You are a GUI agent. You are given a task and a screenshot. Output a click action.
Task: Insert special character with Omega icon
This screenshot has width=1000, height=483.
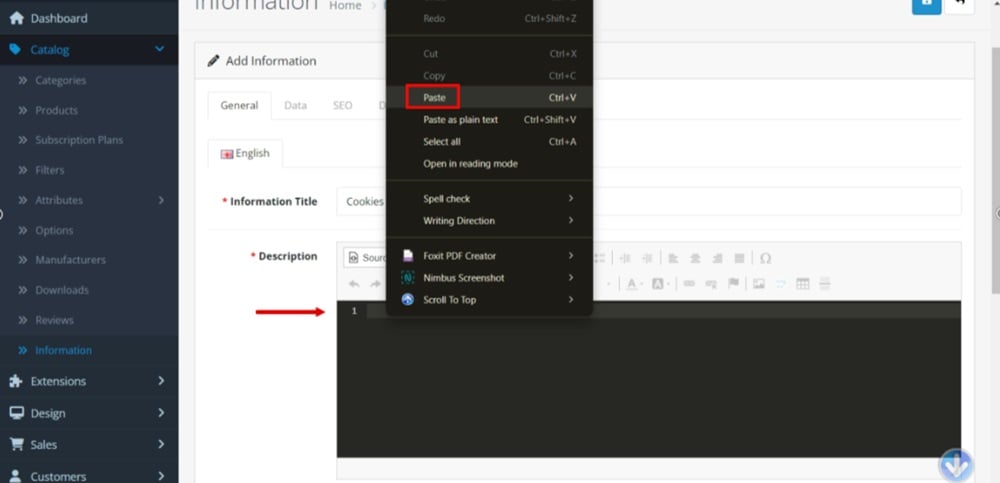[765, 258]
